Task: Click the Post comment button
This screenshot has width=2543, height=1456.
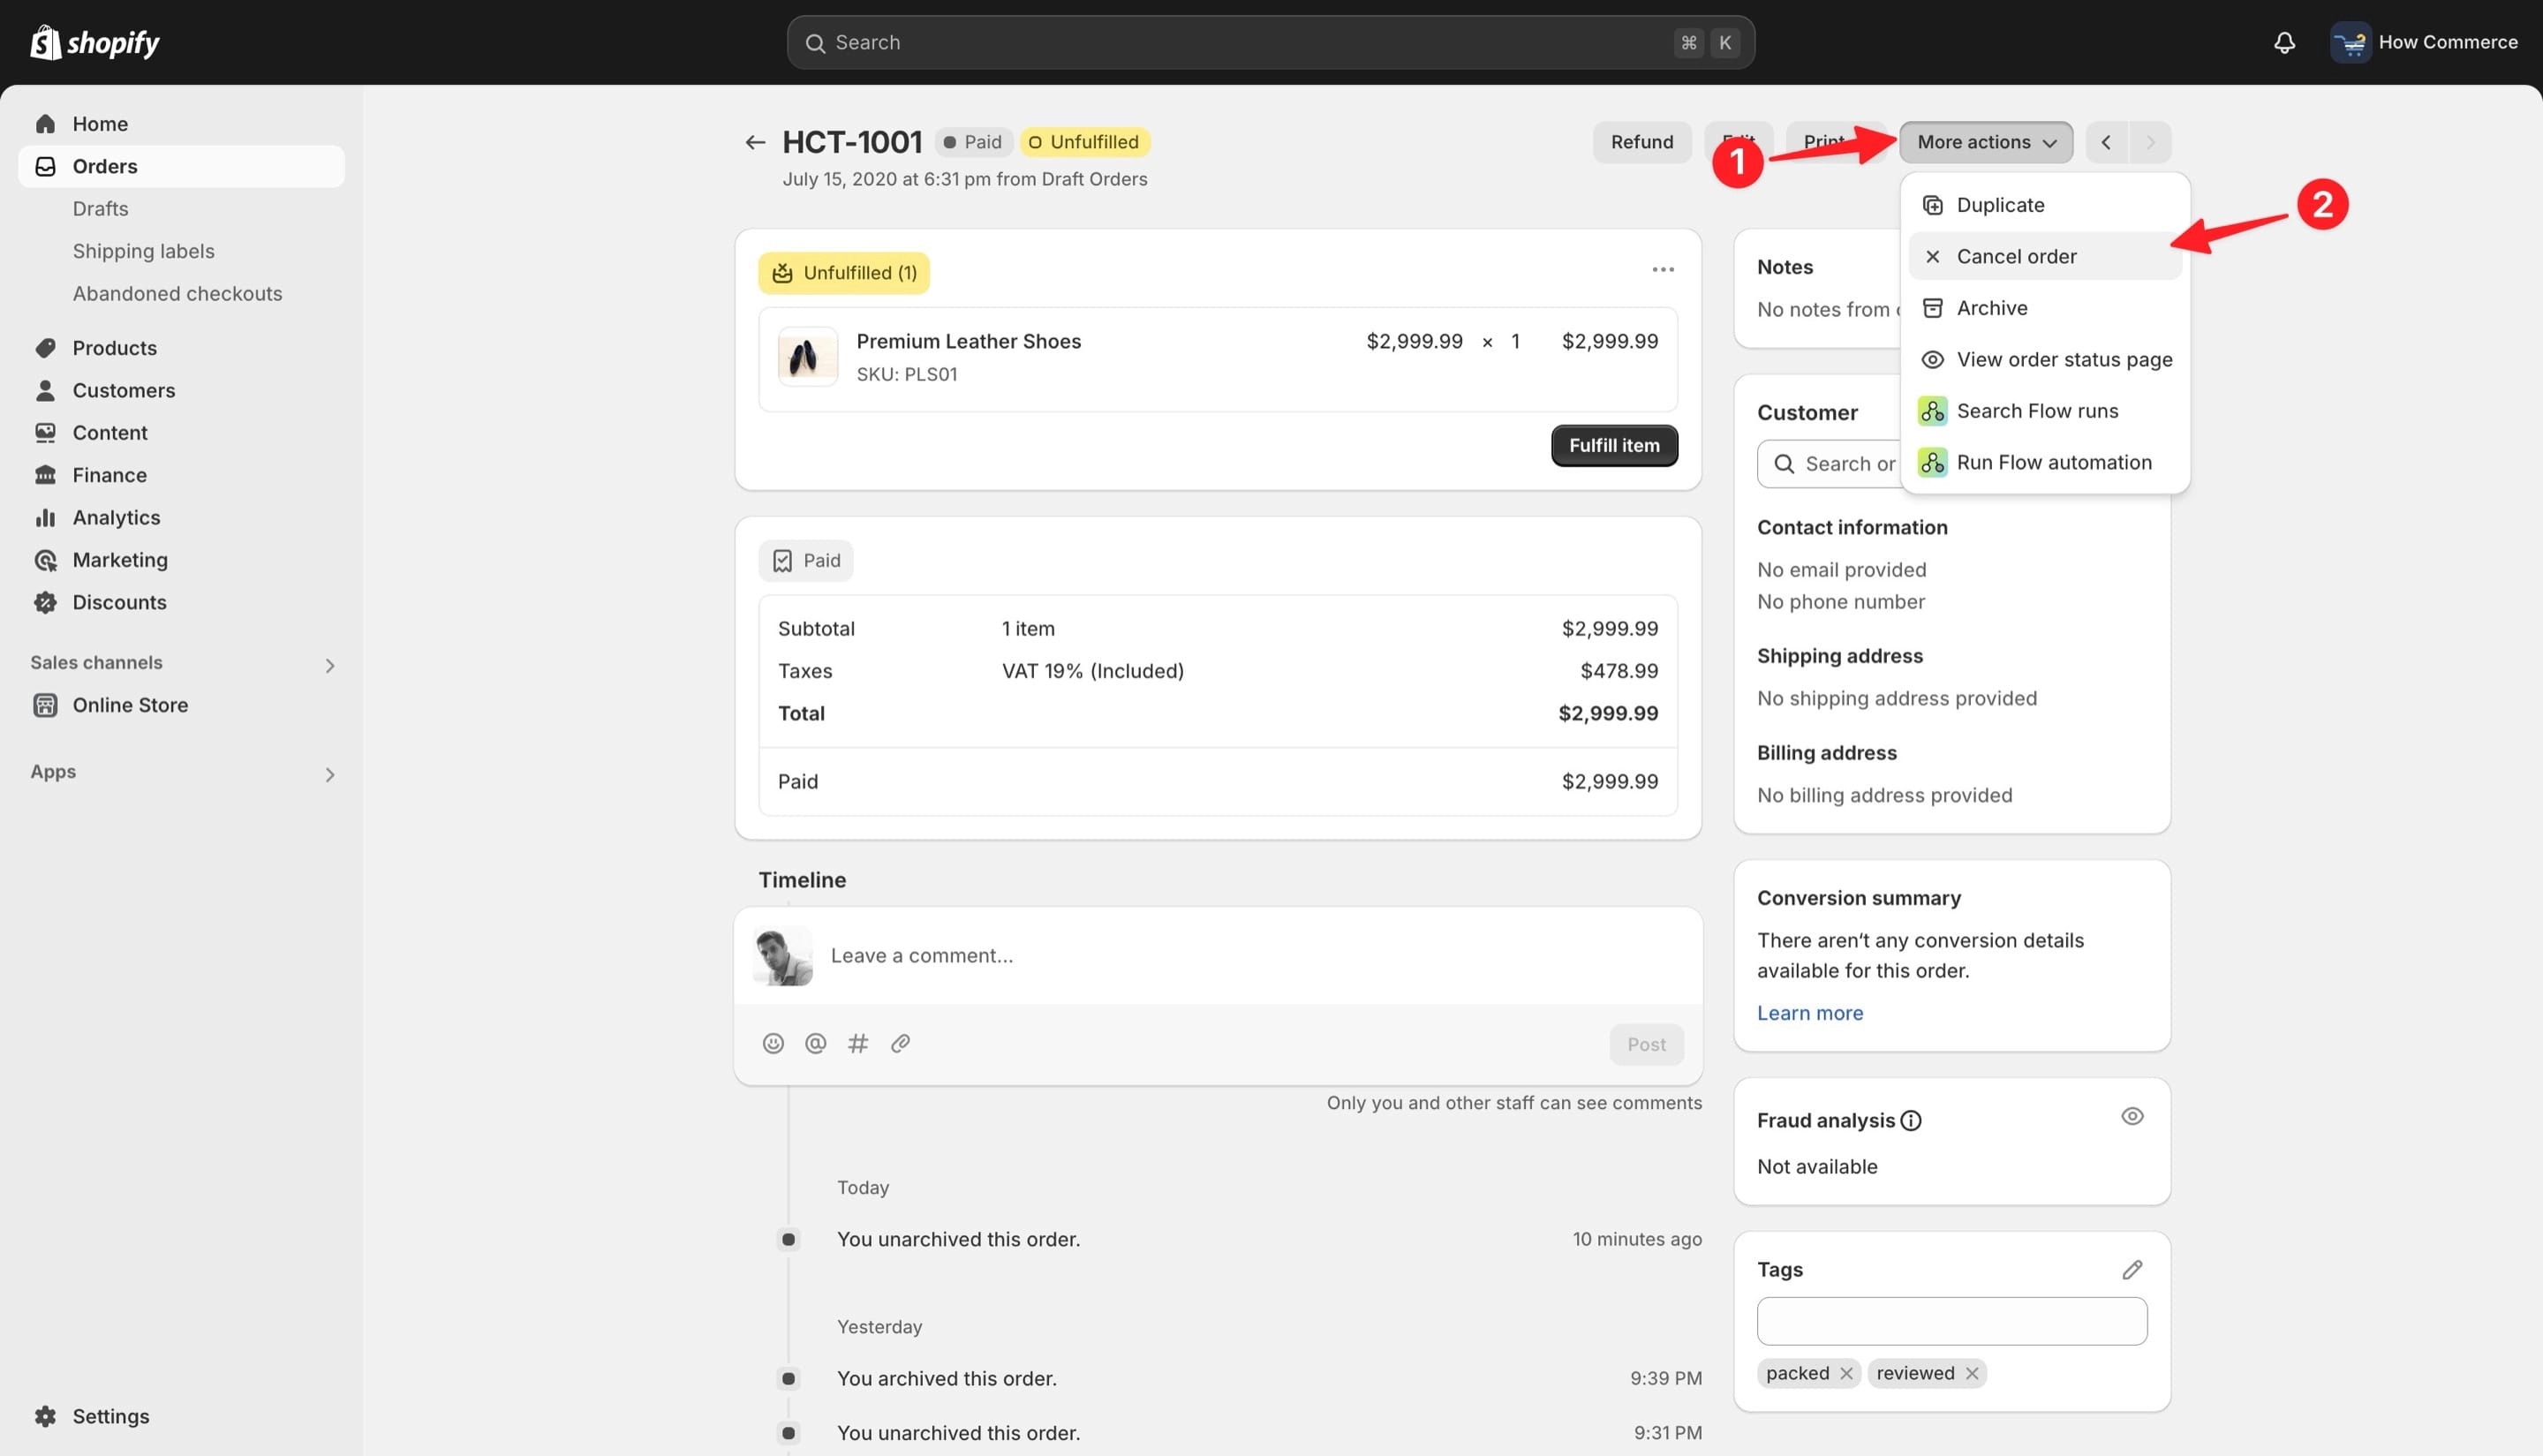Action: (x=1645, y=1044)
